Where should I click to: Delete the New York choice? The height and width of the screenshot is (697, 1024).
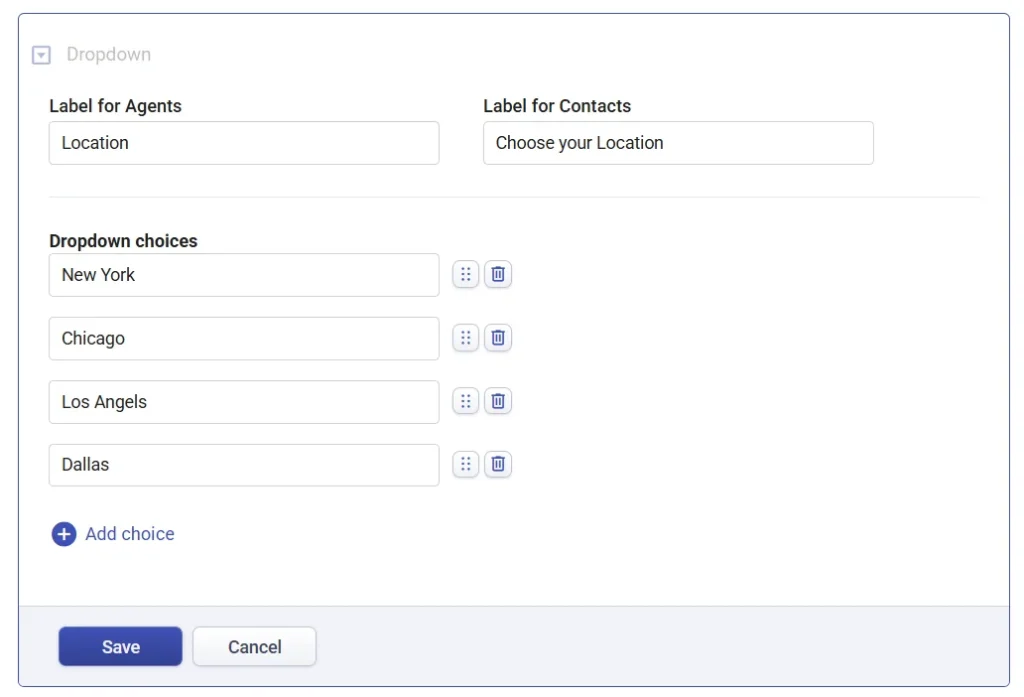498,274
